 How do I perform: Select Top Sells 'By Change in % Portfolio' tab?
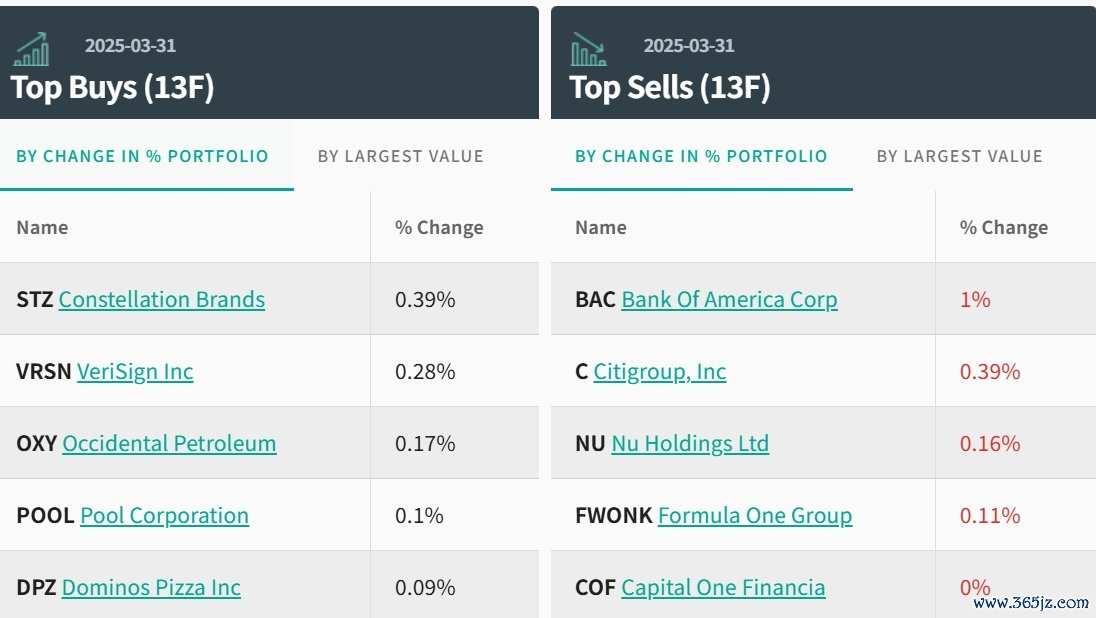(x=701, y=156)
